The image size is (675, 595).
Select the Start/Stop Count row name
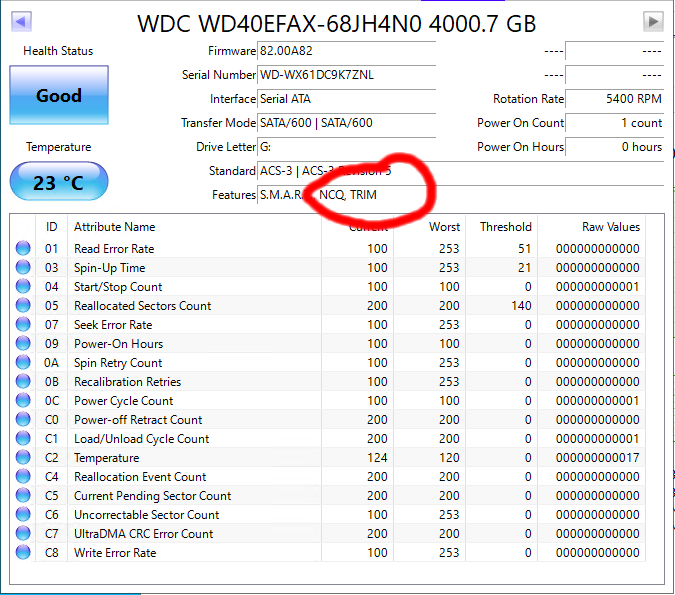pos(118,287)
